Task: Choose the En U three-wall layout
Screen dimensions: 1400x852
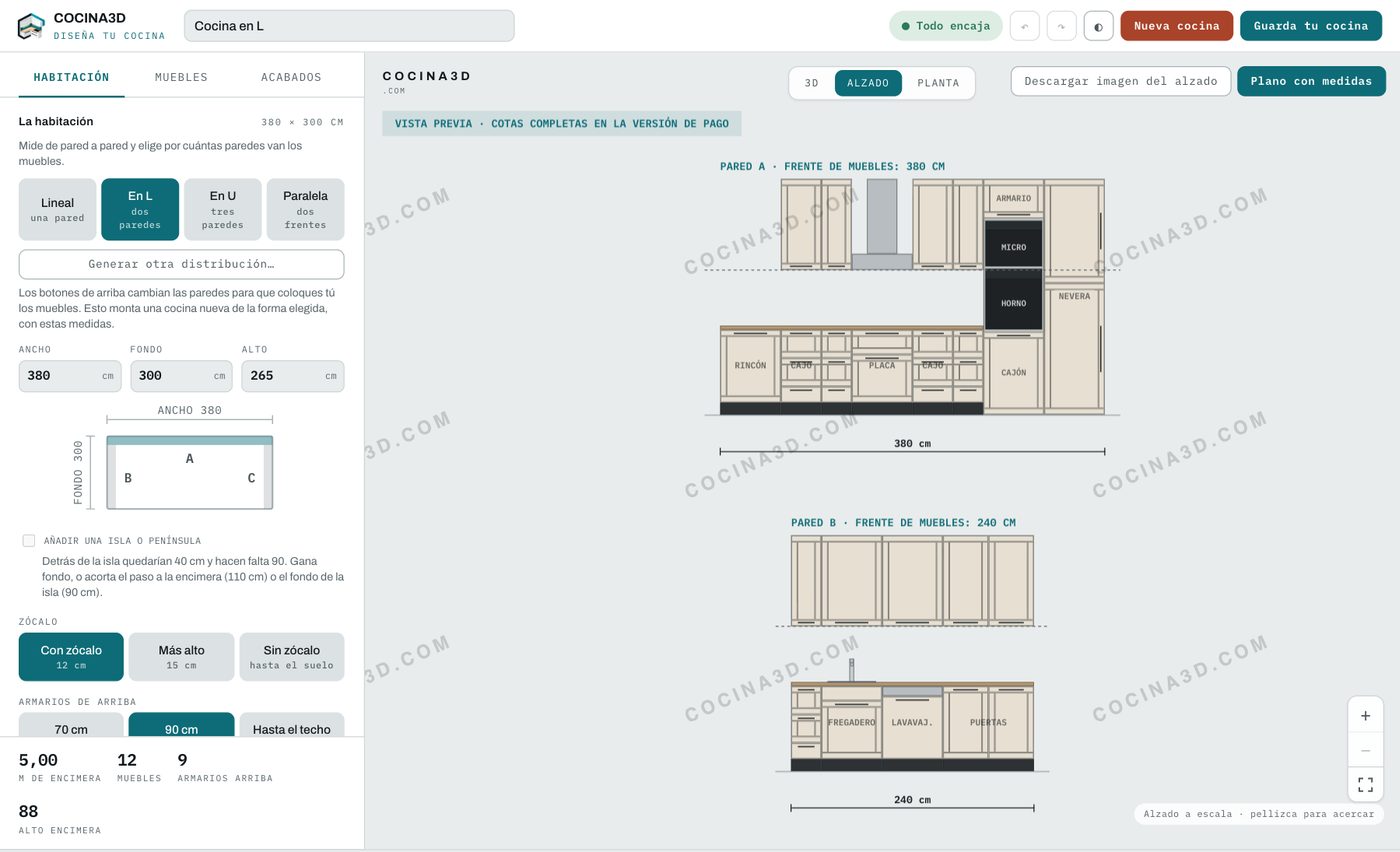Action: pyautogui.click(x=222, y=209)
